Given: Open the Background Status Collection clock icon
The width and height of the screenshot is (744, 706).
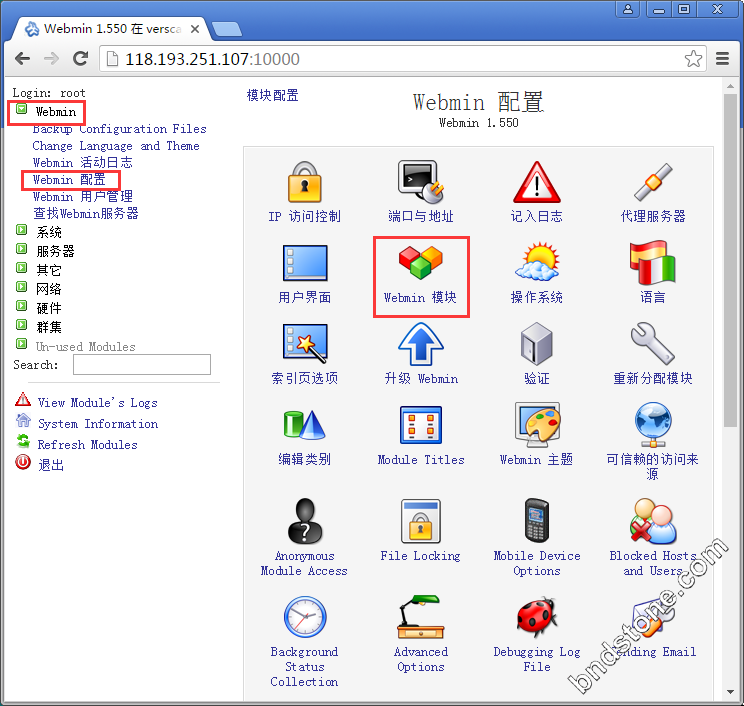Looking at the screenshot, I should [x=305, y=617].
